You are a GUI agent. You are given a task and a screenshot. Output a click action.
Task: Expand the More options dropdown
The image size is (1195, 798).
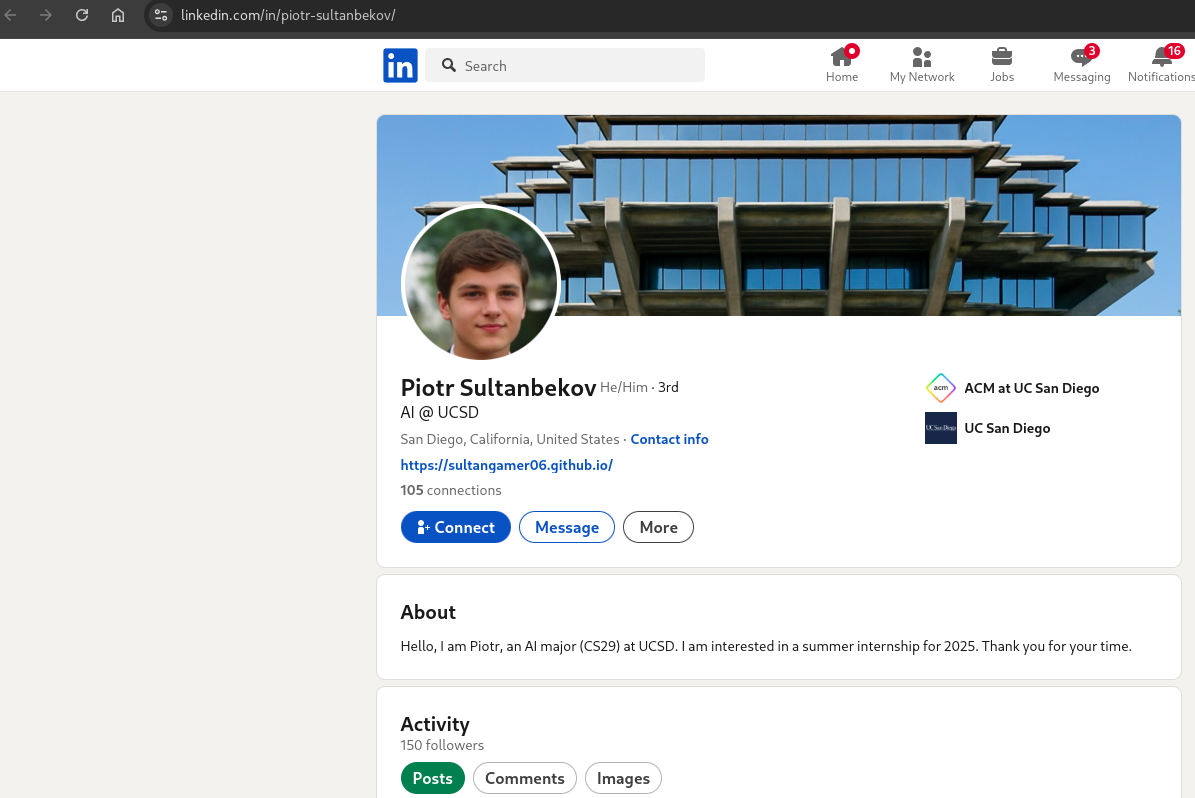point(658,527)
